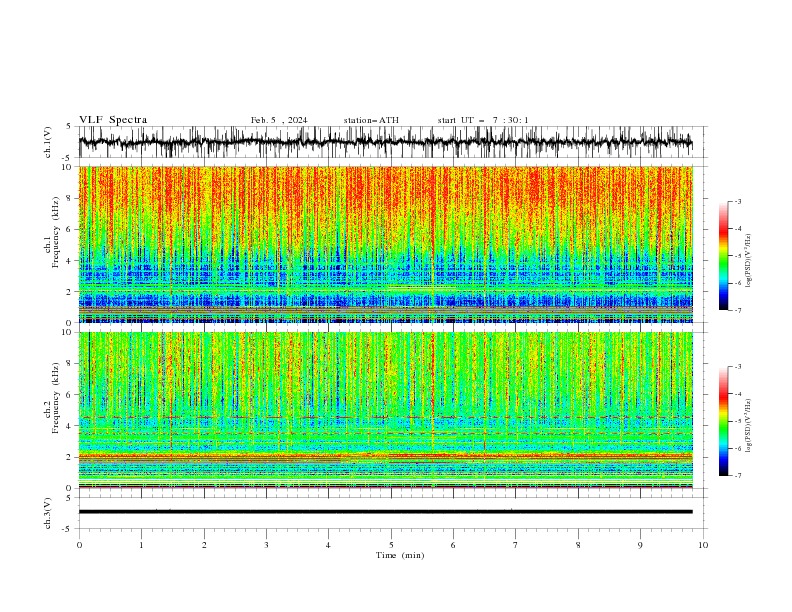Viewport: 792px width, 612px height.
Task: Click time axis tick label "9"
Action: 640,545
